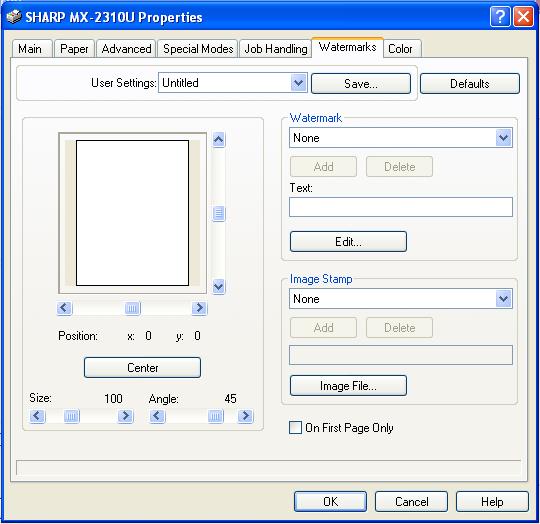Image resolution: width=540 pixels, height=524 pixels.
Task: Click the preview horizontal scroll left arrow
Action: (x=64, y=308)
